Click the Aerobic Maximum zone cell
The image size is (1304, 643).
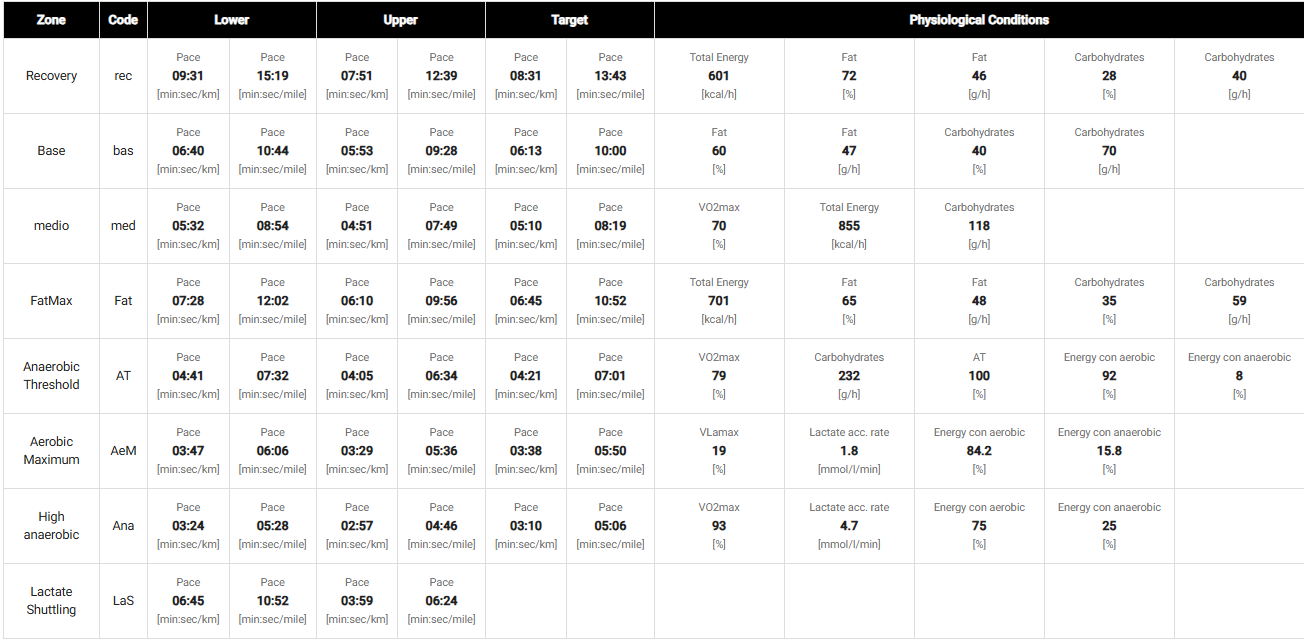[x=51, y=451]
